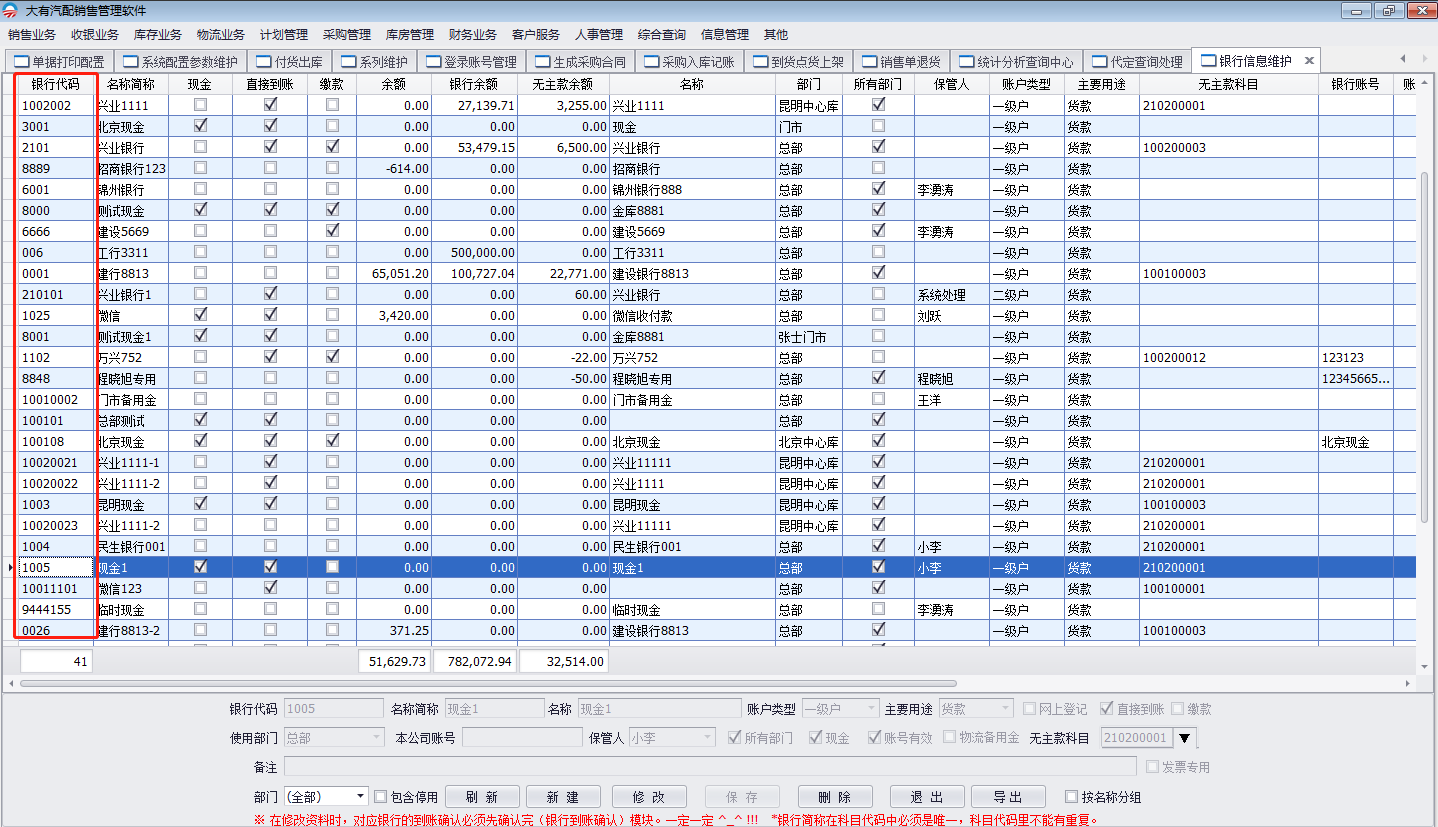This screenshot has height=827, width=1438.
Task: Open the 财务业务 menu
Action: tap(473, 34)
